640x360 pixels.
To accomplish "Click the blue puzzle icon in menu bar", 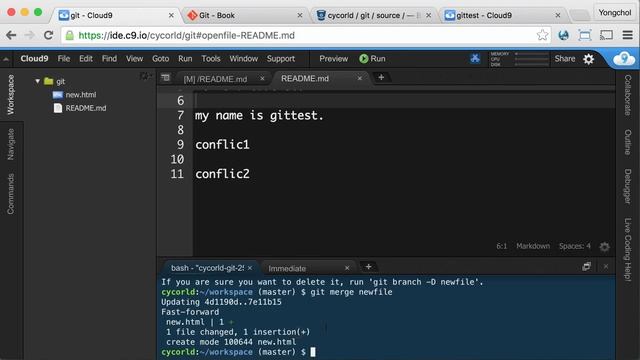I will tap(475, 59).
